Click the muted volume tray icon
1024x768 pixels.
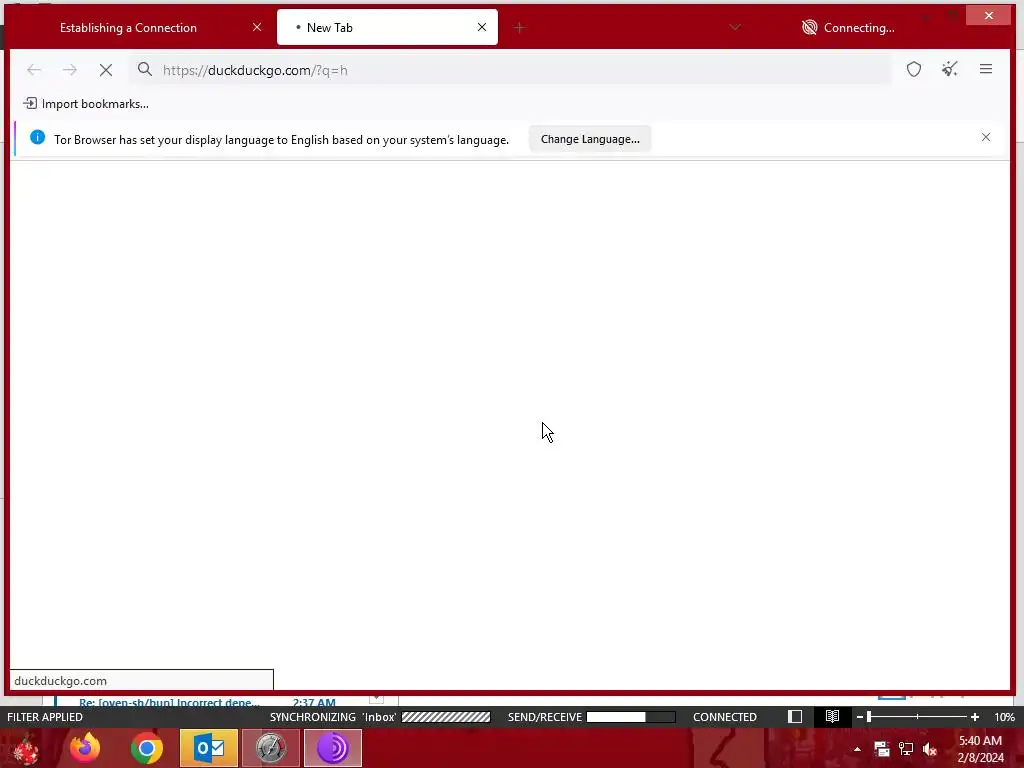tap(930, 749)
